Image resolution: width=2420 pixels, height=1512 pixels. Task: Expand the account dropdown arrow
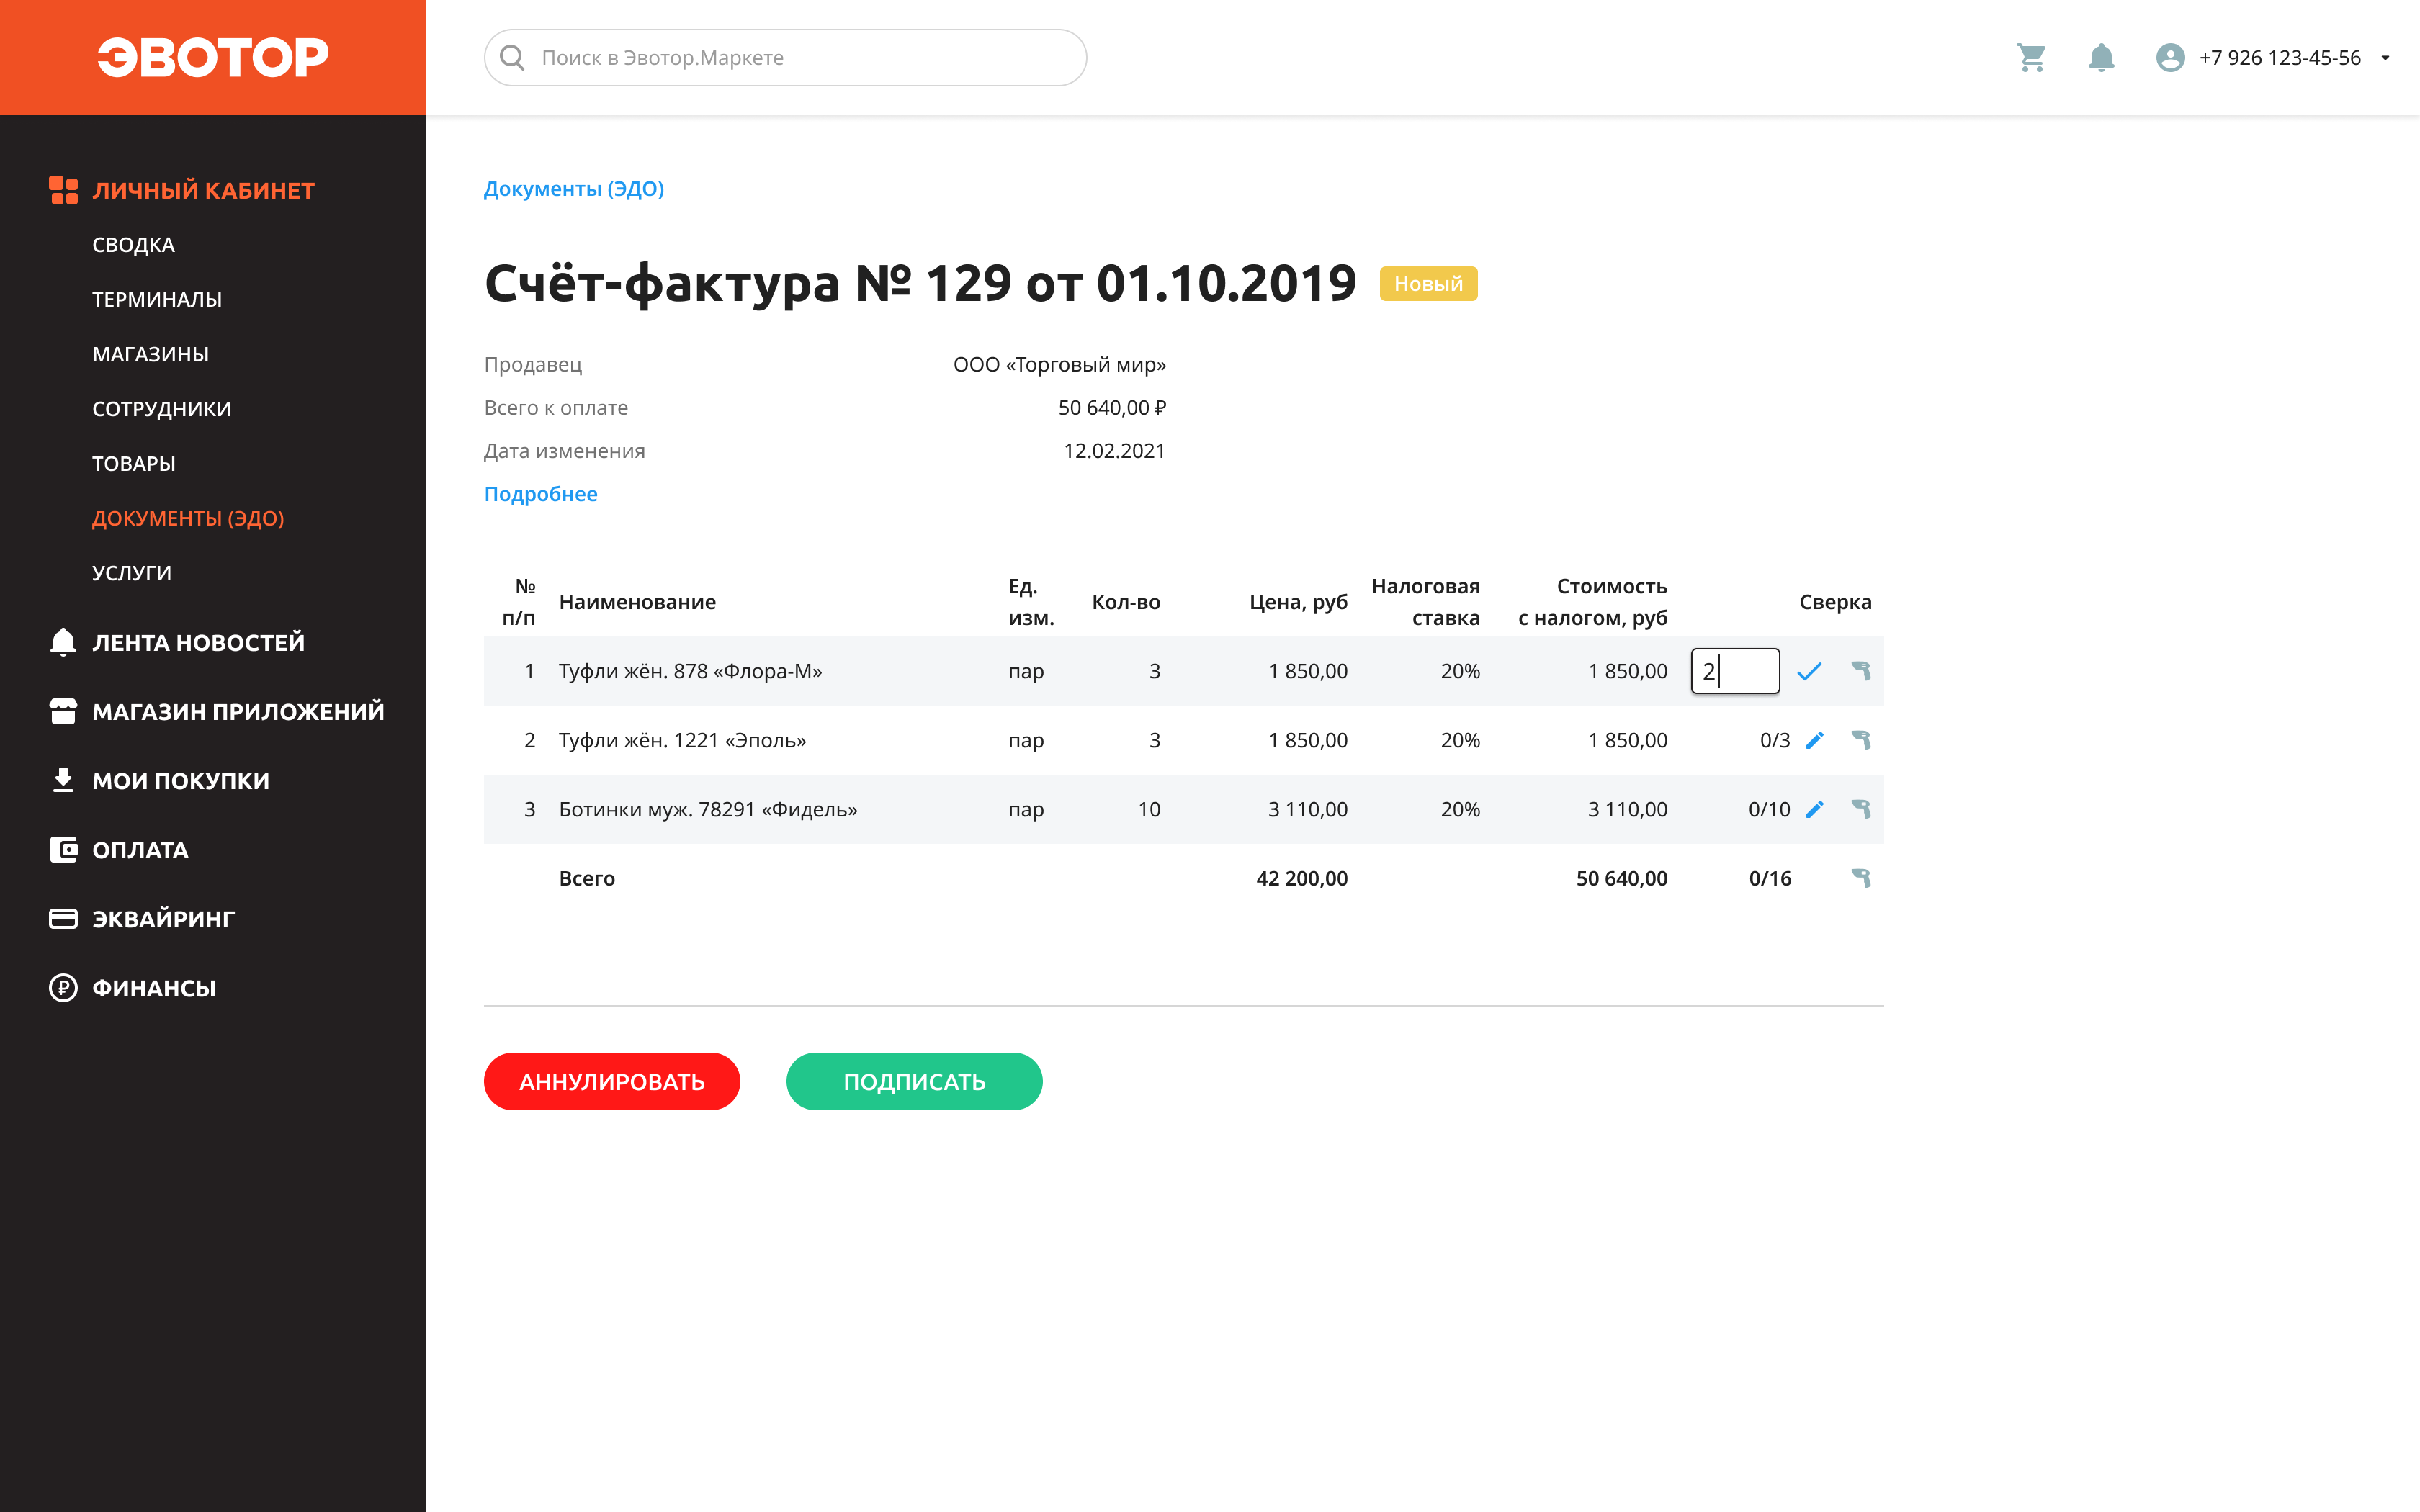pyautogui.click(x=2385, y=58)
